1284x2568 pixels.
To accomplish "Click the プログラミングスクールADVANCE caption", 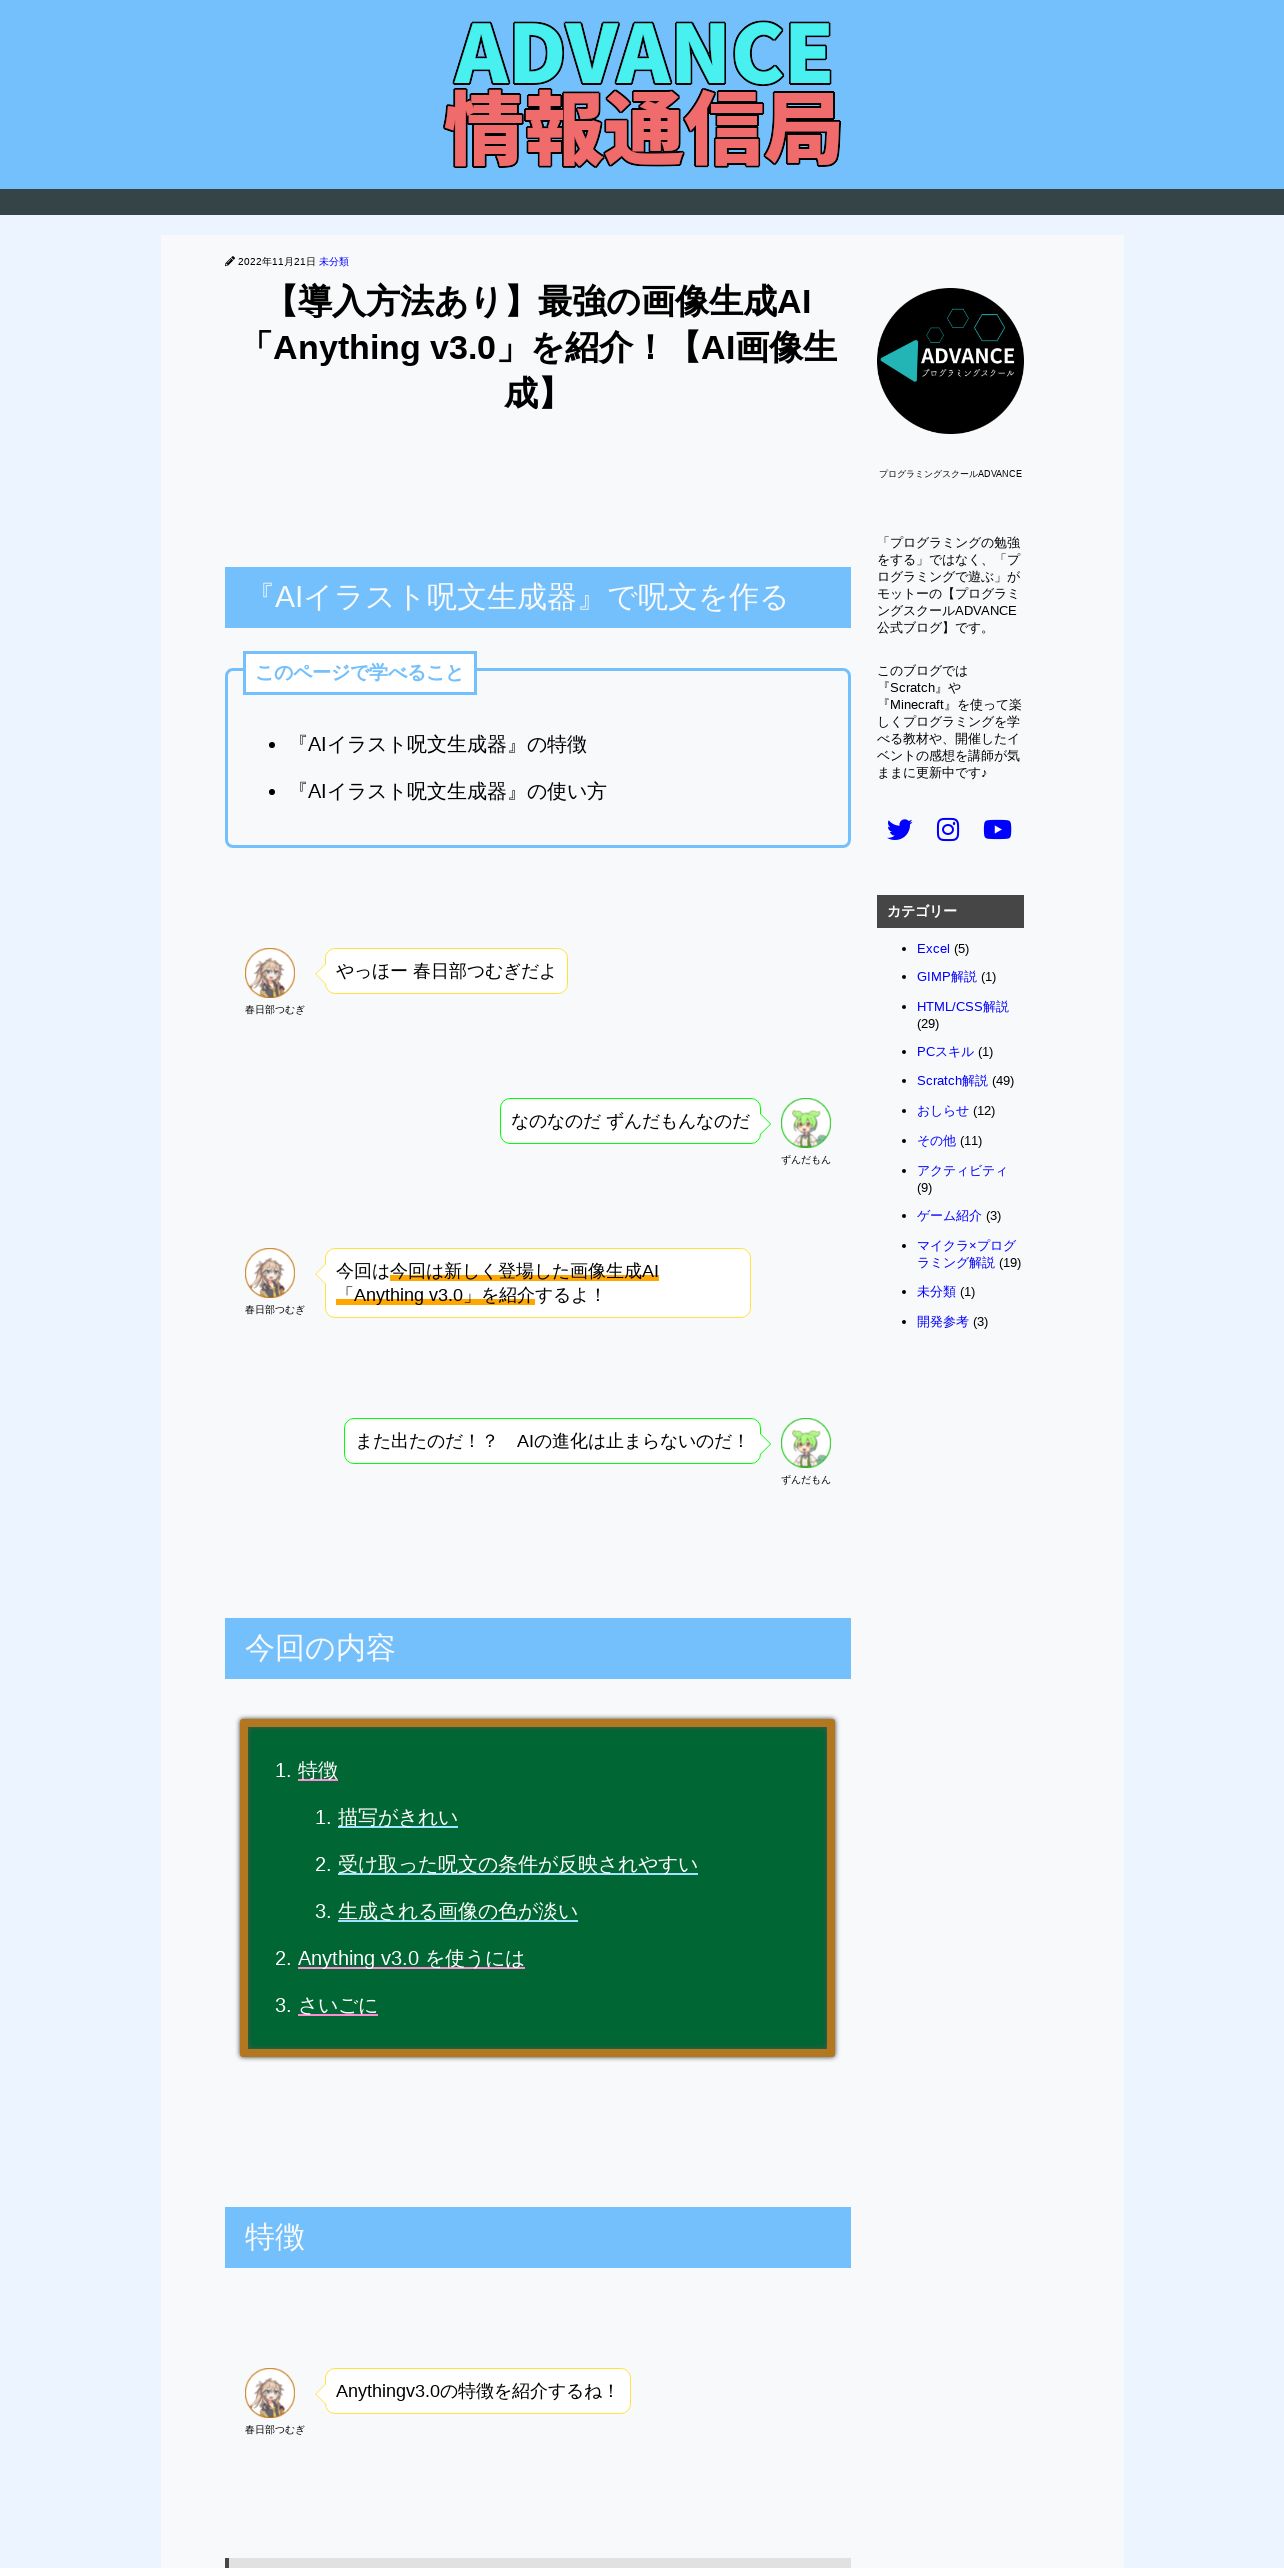I will pyautogui.click(x=950, y=474).
